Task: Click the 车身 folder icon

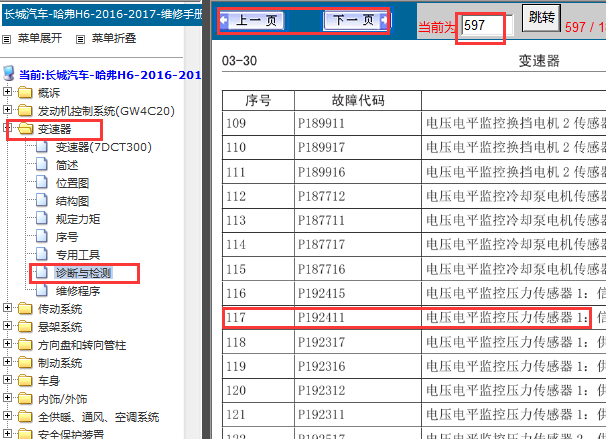Action: tap(25, 380)
